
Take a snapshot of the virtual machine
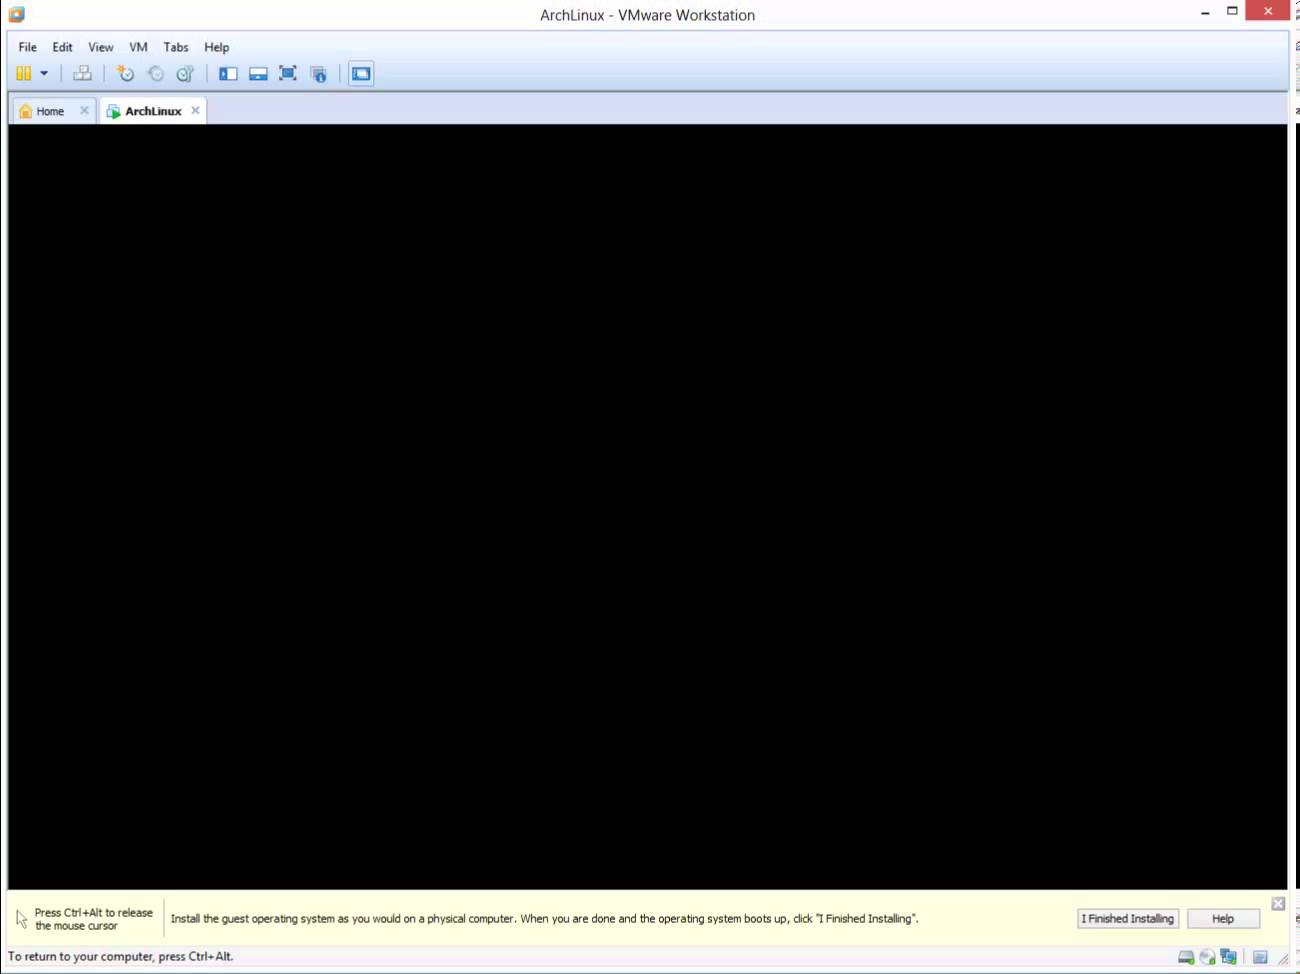click(125, 73)
